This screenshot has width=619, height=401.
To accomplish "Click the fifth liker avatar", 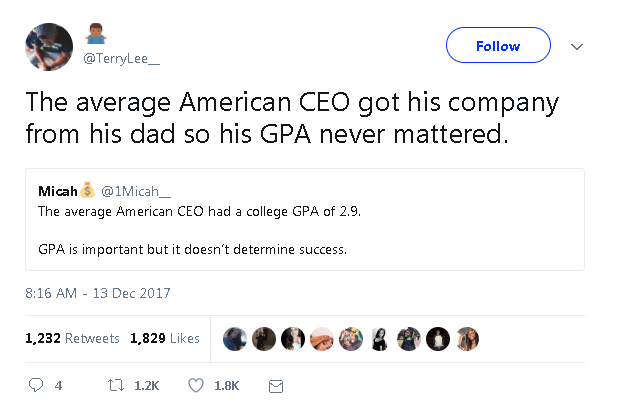I will 351,339.
